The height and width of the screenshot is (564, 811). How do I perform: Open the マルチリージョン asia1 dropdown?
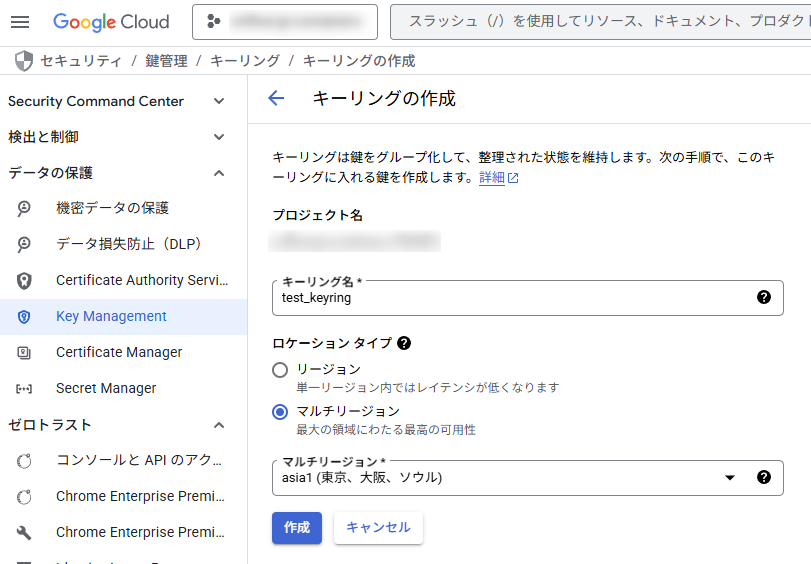(528, 478)
